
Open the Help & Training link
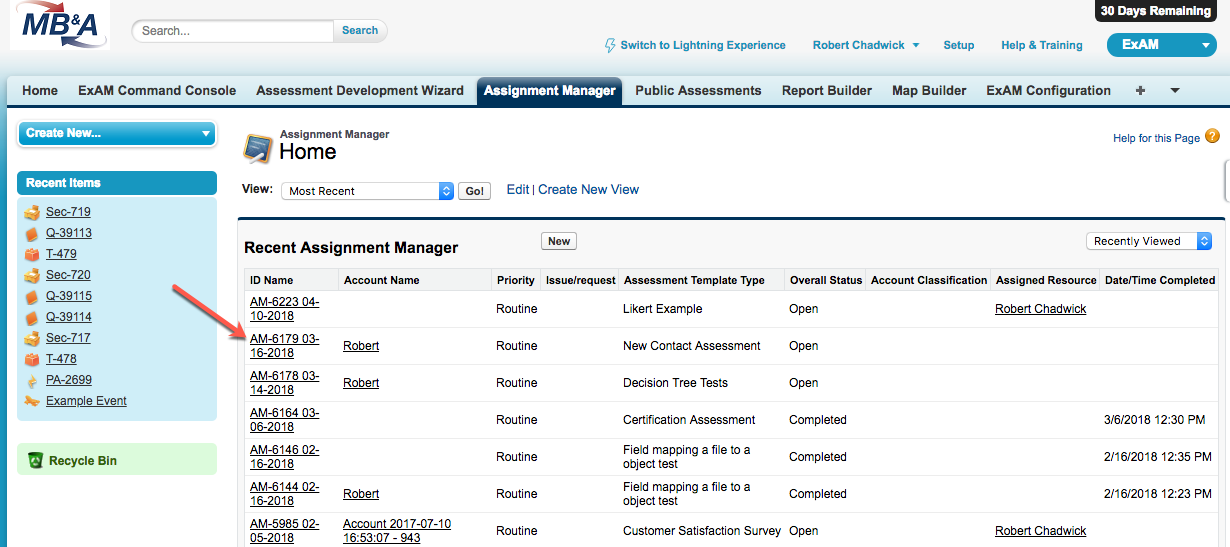coord(1042,45)
